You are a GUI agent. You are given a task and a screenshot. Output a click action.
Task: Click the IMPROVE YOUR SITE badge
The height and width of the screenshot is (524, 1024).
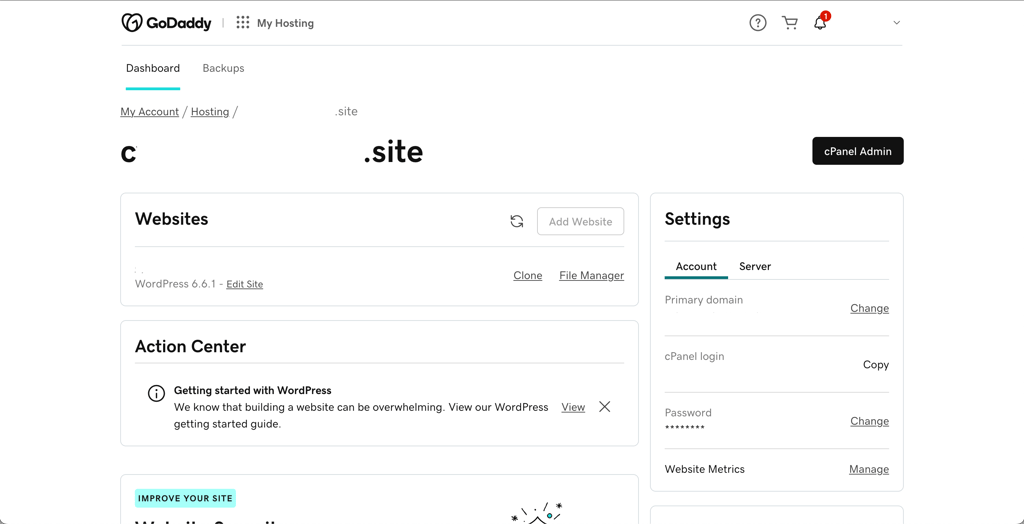tap(185, 499)
